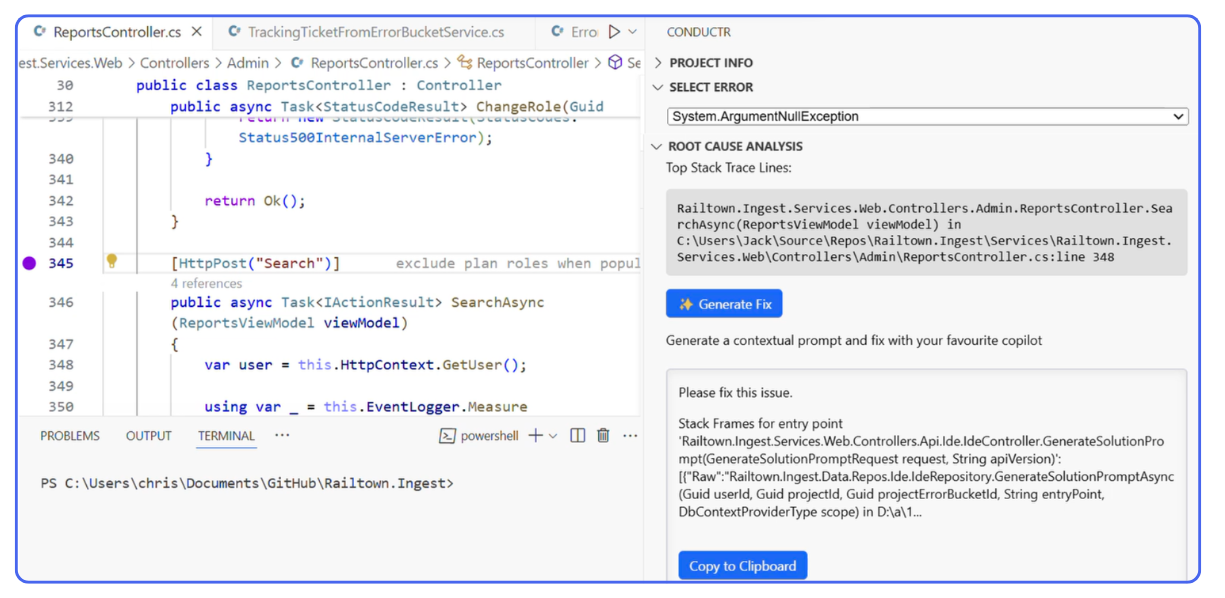
Task: Click the kill terminal trash icon
Action: point(603,435)
